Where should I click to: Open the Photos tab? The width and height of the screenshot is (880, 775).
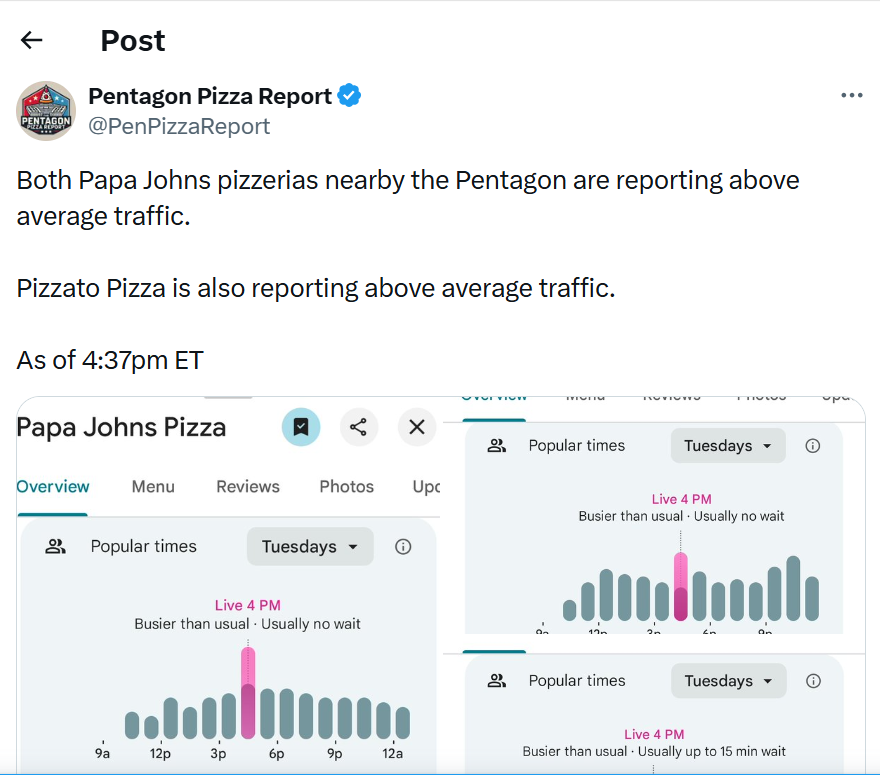click(346, 487)
